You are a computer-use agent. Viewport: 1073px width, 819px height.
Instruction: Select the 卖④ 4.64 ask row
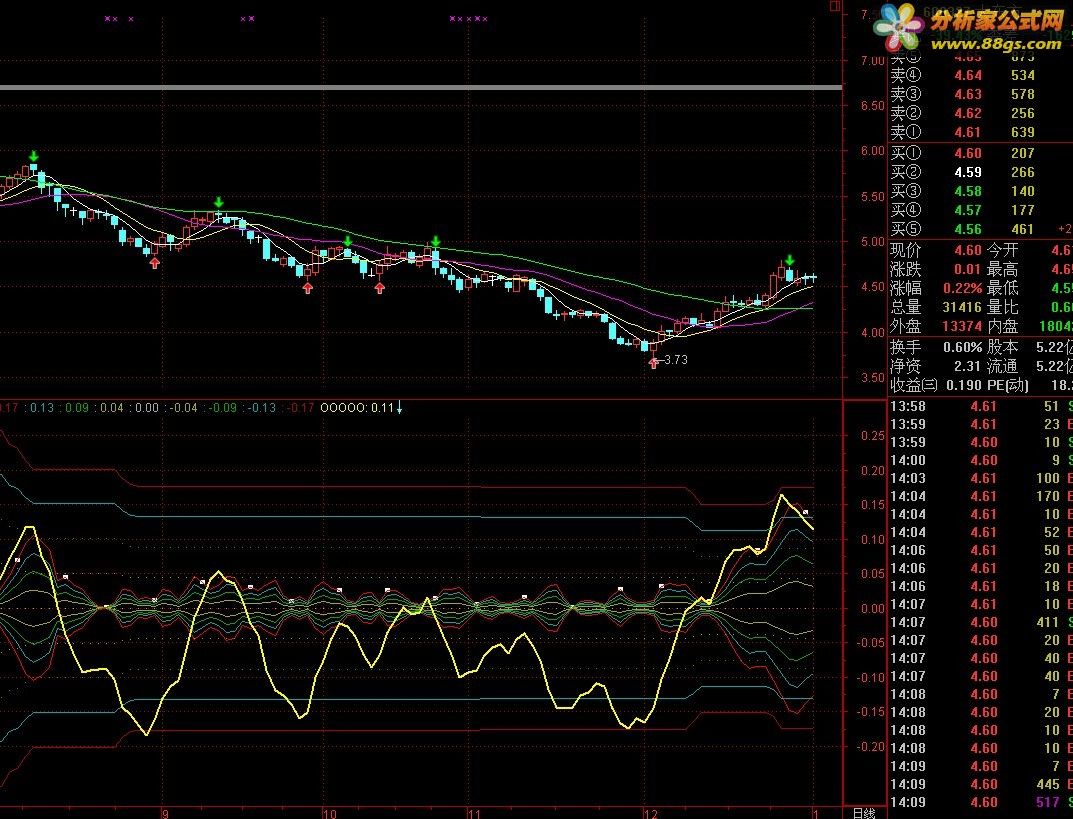[x=981, y=75]
